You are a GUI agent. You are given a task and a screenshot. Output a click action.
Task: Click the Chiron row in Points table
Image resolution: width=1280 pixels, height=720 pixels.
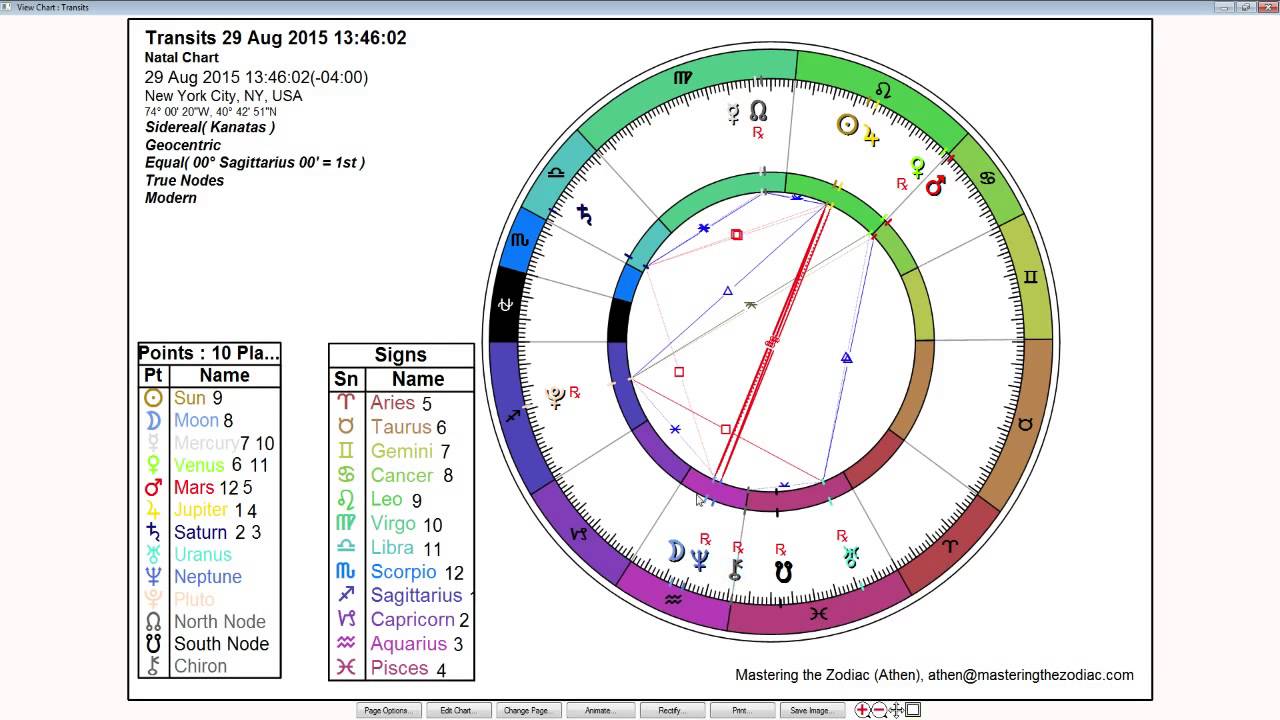click(x=209, y=666)
